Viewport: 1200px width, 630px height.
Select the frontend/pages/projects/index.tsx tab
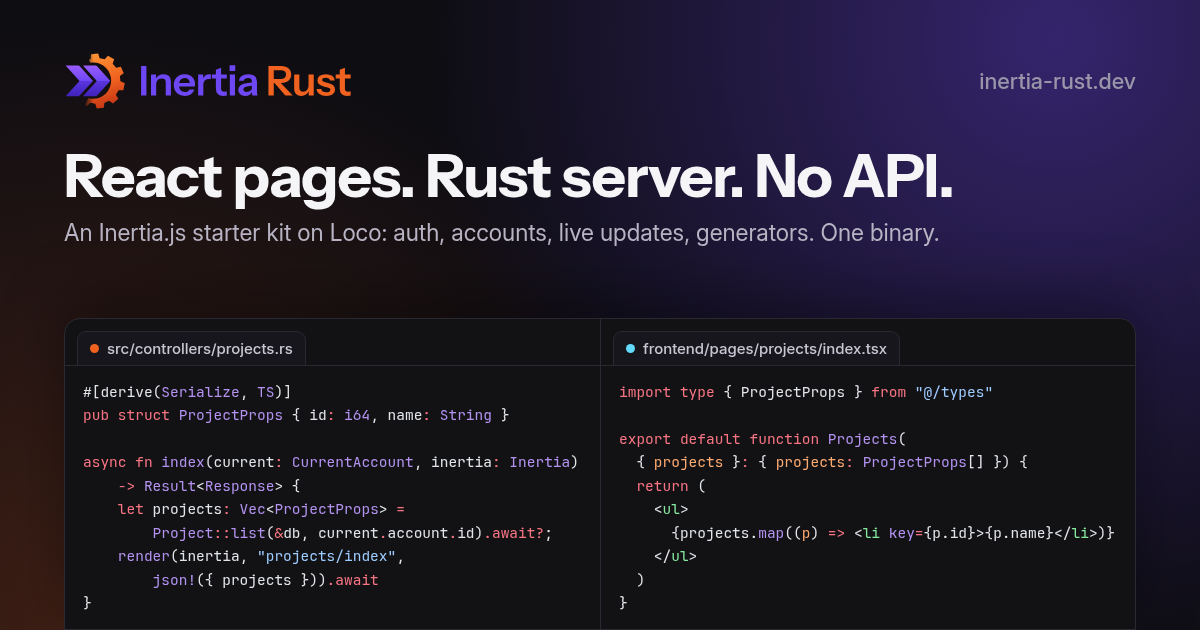[756, 349]
